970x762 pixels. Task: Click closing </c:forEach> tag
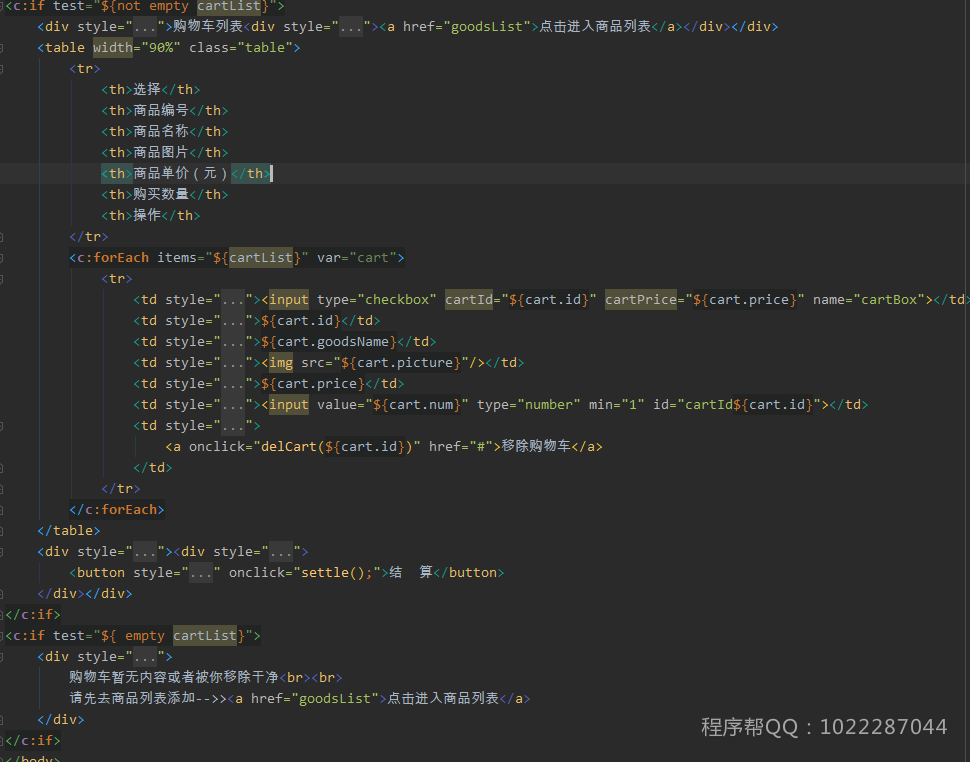(x=117, y=510)
